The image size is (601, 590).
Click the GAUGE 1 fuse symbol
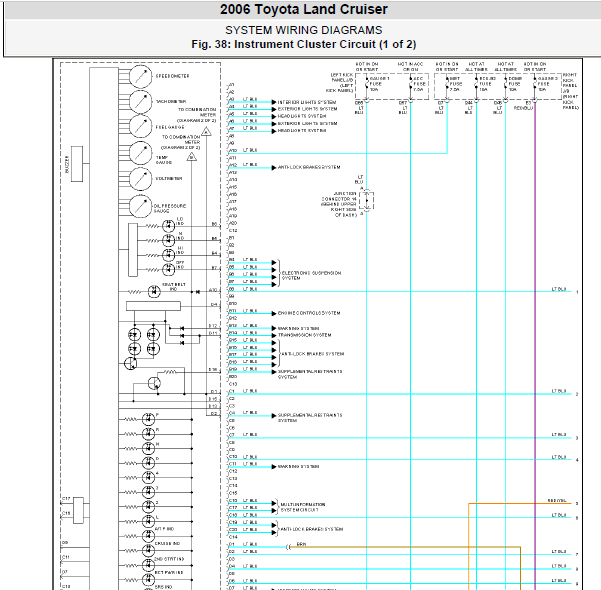tap(366, 84)
